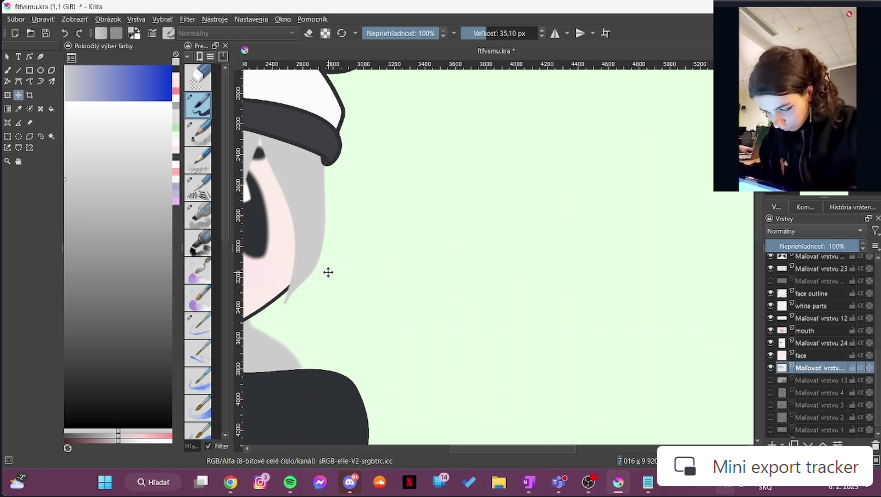881x497 pixels.
Task: Adjust the layer opacity 'Nepriehľadnosť: 100%' slider
Action: (x=812, y=246)
